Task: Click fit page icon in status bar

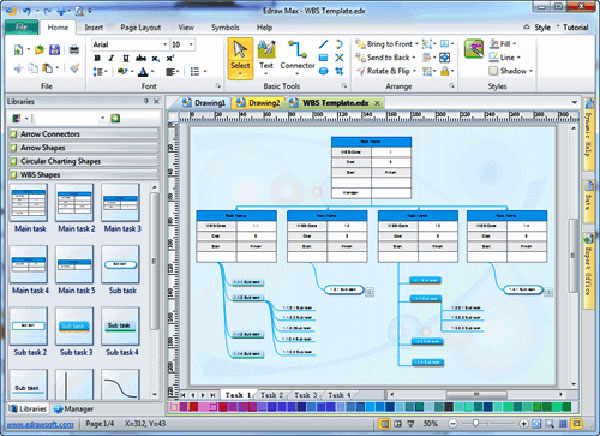Action: (x=536, y=423)
